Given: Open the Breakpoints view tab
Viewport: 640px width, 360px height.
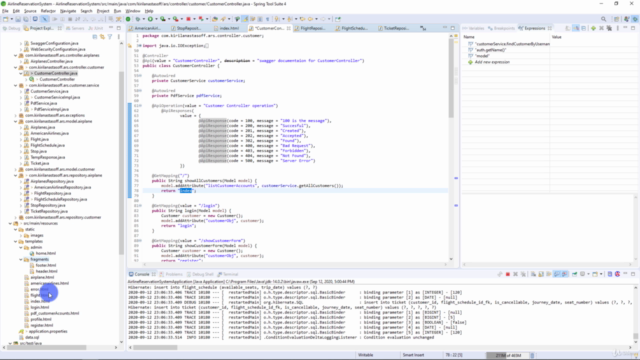Looking at the screenshot, I should tap(501, 28).
